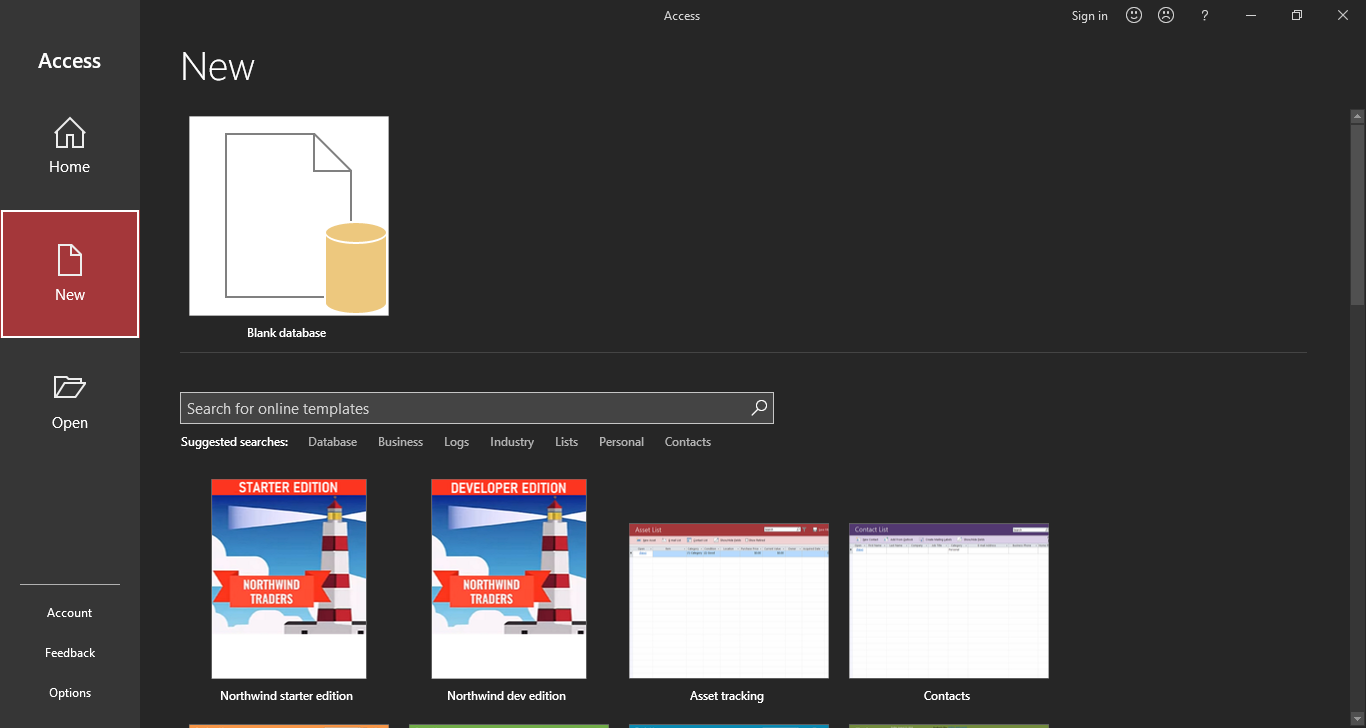The height and width of the screenshot is (728, 1366).
Task: Open Northwind starter edition template
Action: point(288,579)
